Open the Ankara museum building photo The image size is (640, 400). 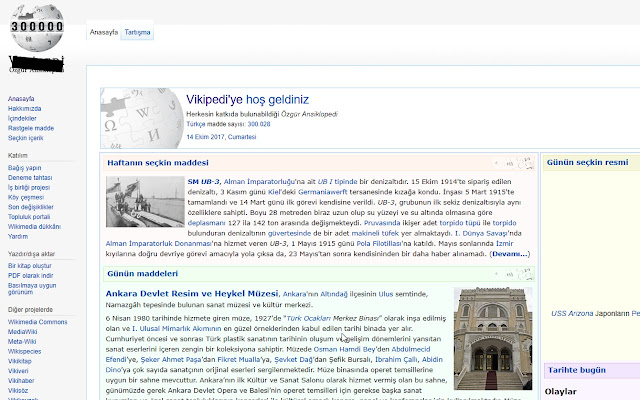(493, 338)
